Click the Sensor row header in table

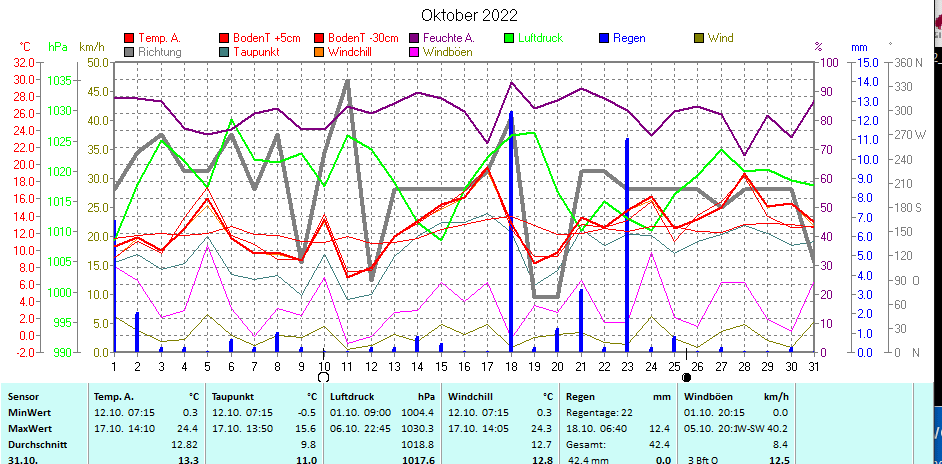click(22, 397)
